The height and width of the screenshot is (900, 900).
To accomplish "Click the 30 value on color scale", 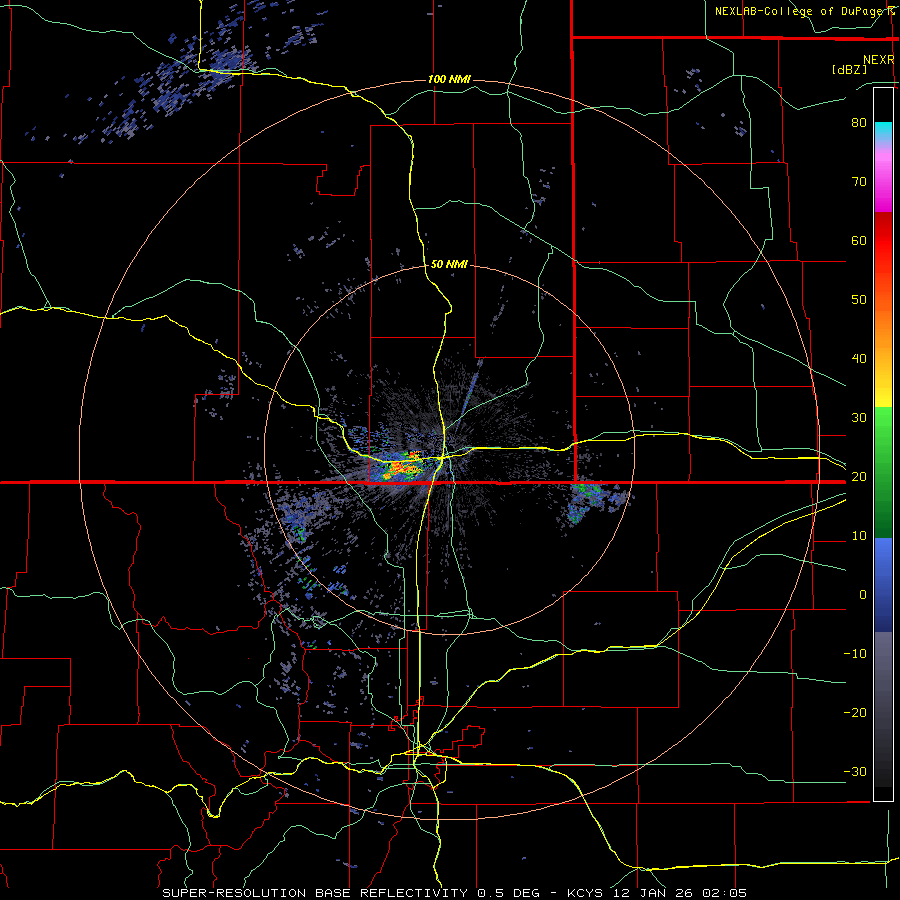I will click(859, 418).
